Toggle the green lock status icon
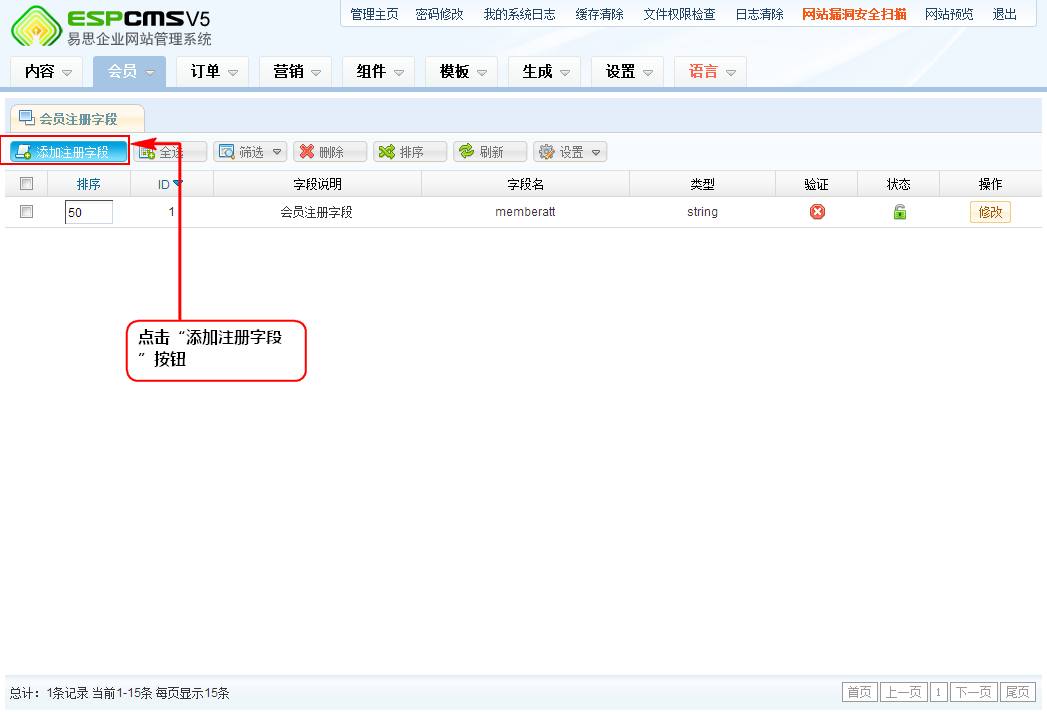 pyautogui.click(x=899, y=212)
